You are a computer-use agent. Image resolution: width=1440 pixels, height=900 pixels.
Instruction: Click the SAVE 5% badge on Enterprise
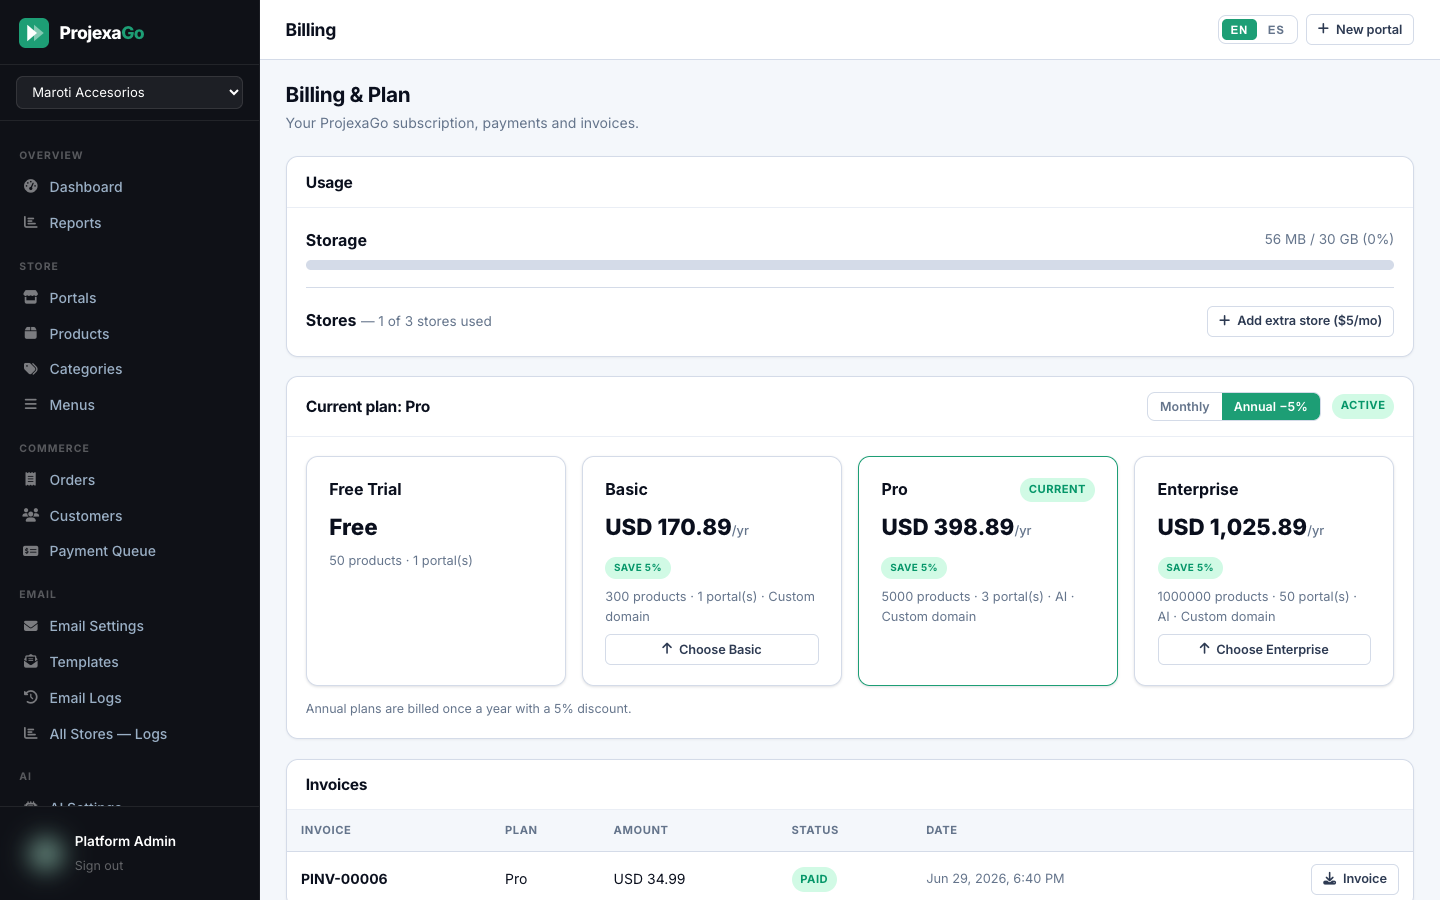point(1190,568)
